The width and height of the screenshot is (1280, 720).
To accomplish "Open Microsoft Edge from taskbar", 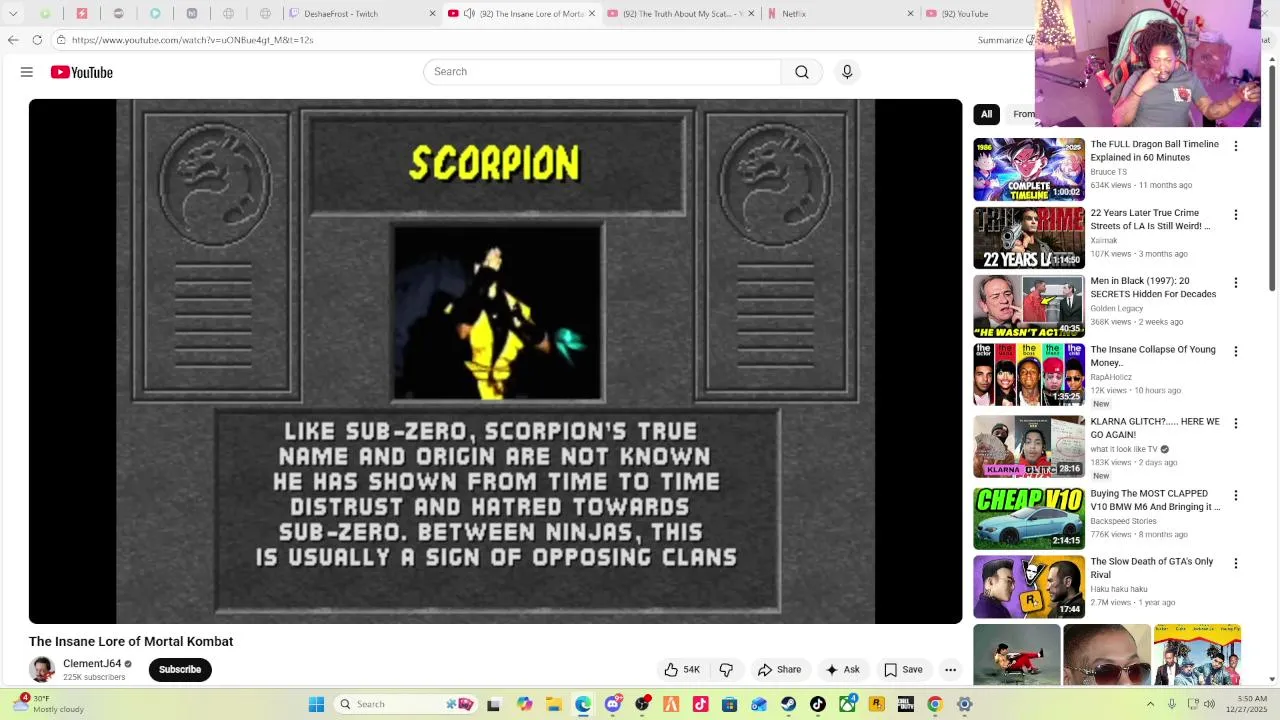I will (583, 704).
